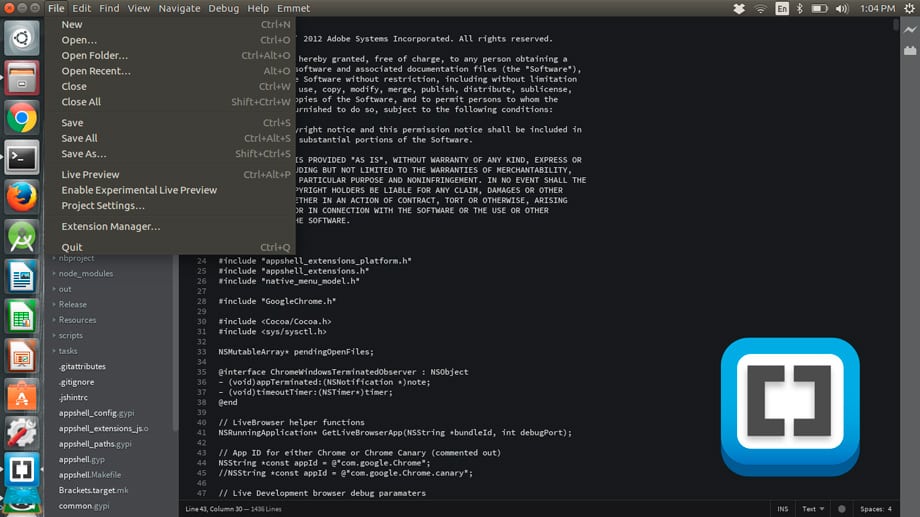This screenshot has width=920, height=517.
Task: Click Brackets Live Preview lightning icon
Action: (x=910, y=29)
